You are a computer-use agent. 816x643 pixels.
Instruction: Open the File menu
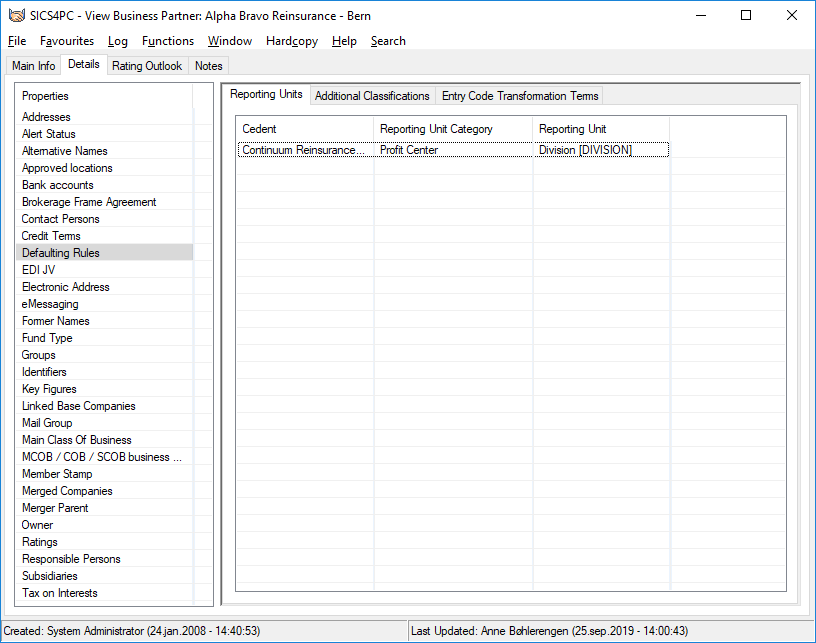point(16,41)
